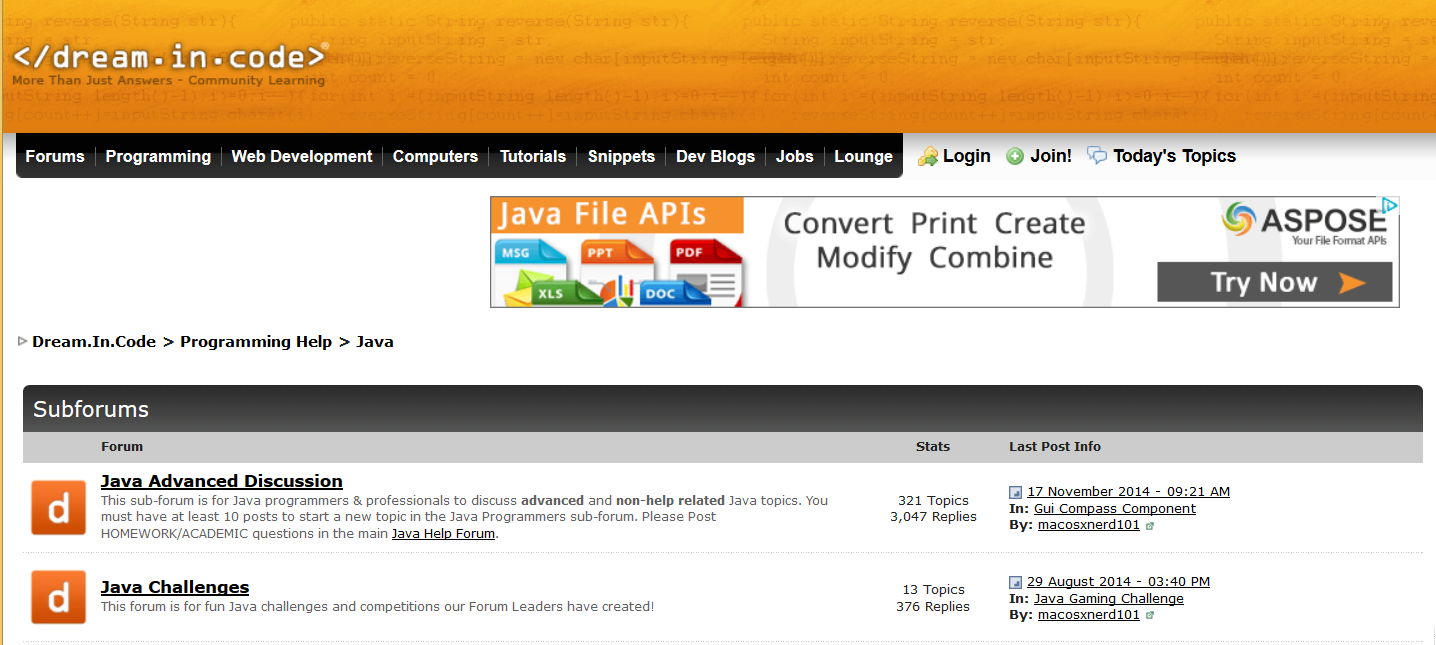
Task: Open the Computers menu
Action: coord(435,156)
